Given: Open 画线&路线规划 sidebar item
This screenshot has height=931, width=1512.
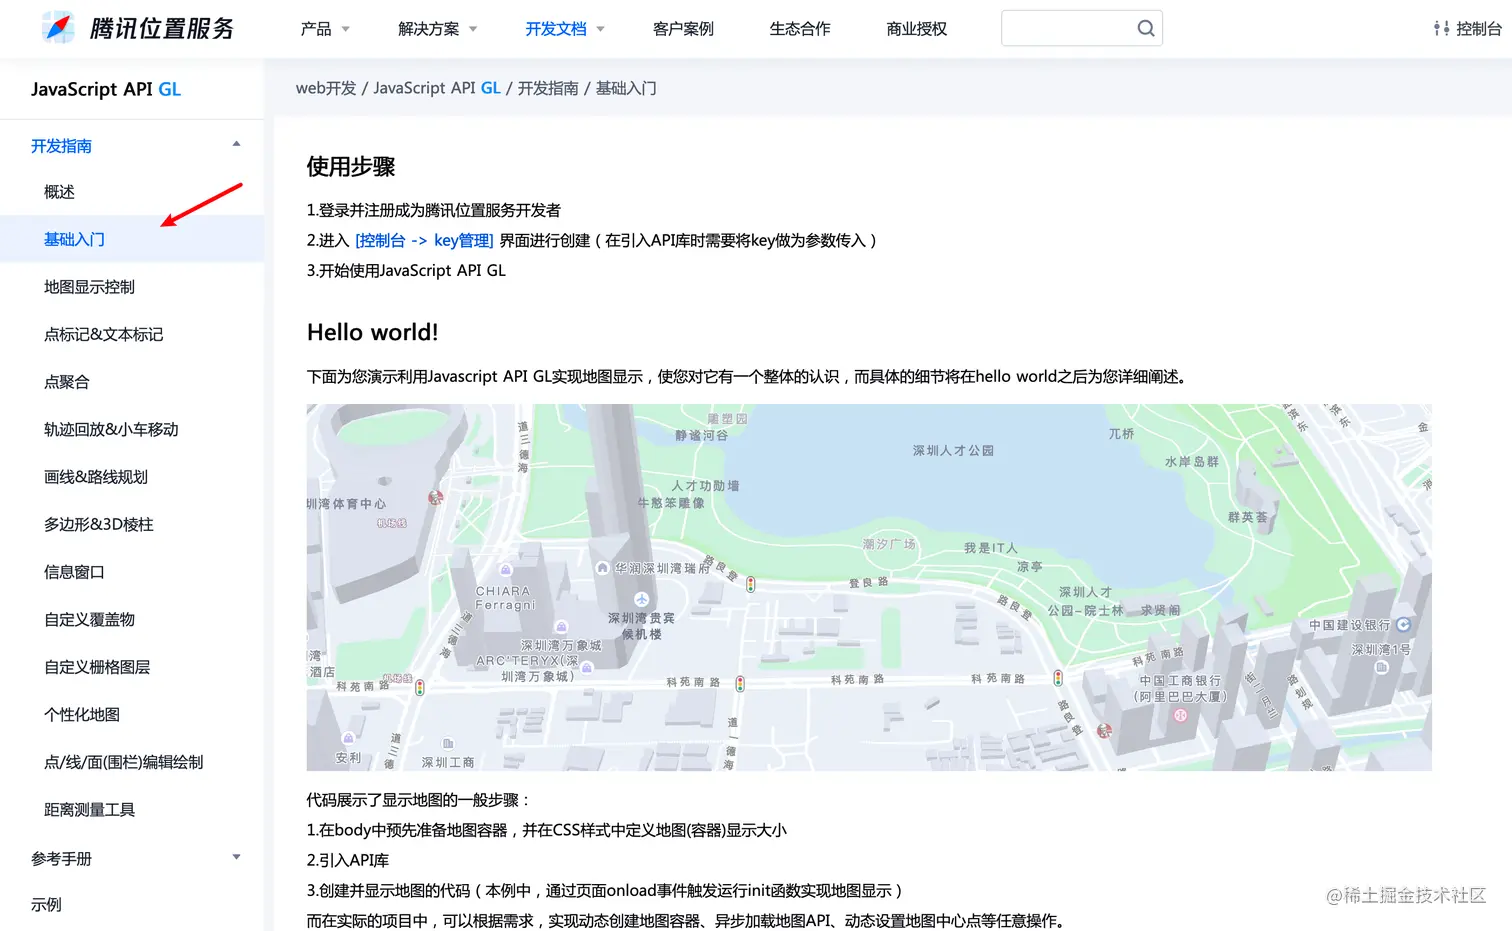Looking at the screenshot, I should 96,477.
